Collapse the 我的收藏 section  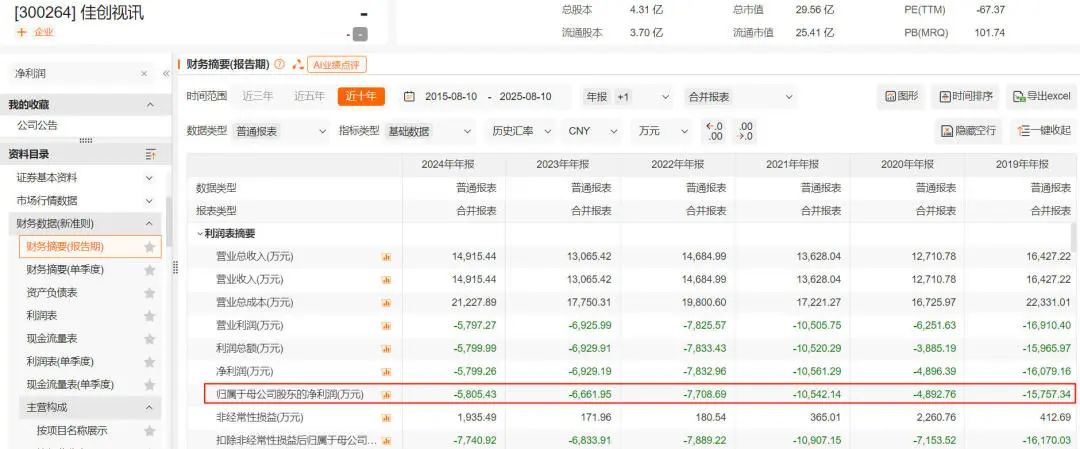coord(150,105)
